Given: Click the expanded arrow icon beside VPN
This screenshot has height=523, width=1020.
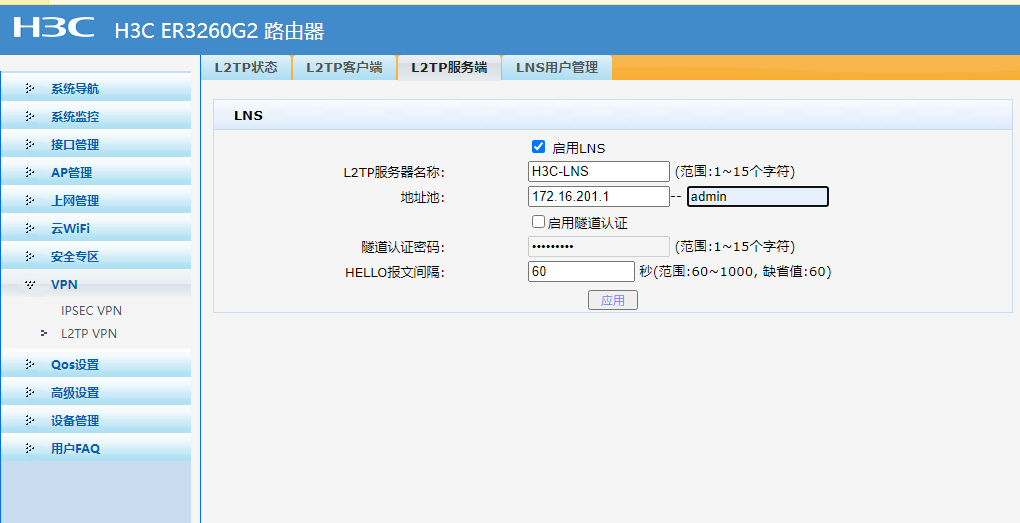Looking at the screenshot, I should pyautogui.click(x=30, y=284).
